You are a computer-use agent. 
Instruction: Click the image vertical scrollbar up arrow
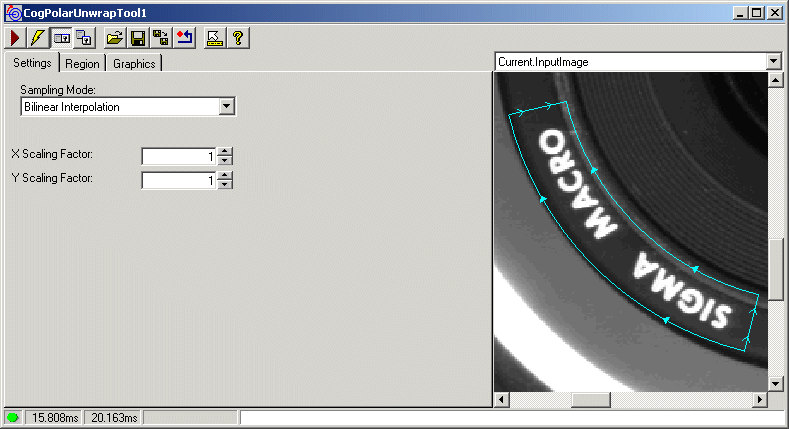click(x=775, y=80)
